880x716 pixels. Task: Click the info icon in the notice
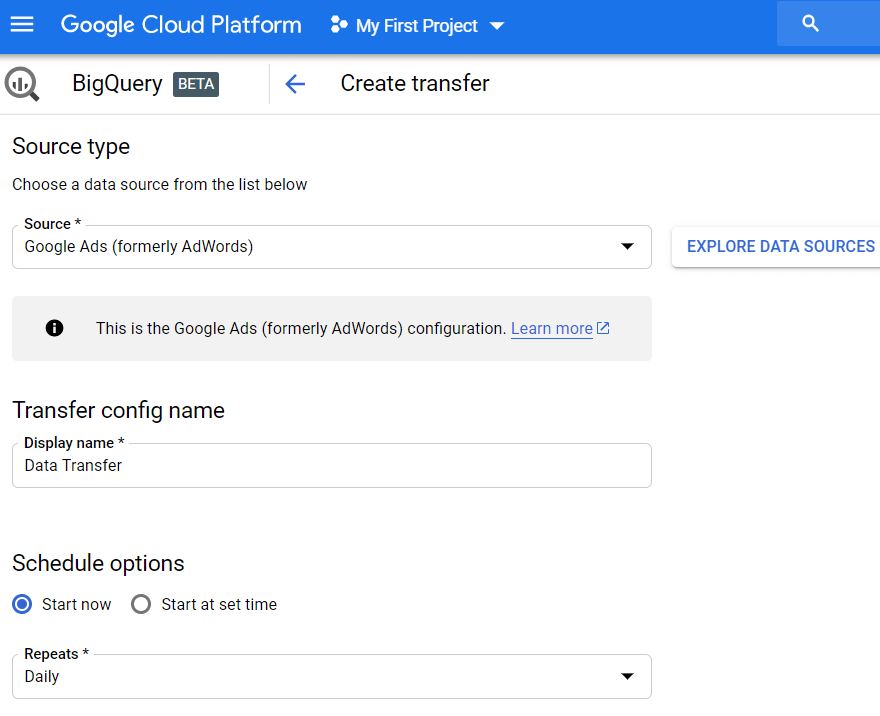pyautogui.click(x=55, y=328)
